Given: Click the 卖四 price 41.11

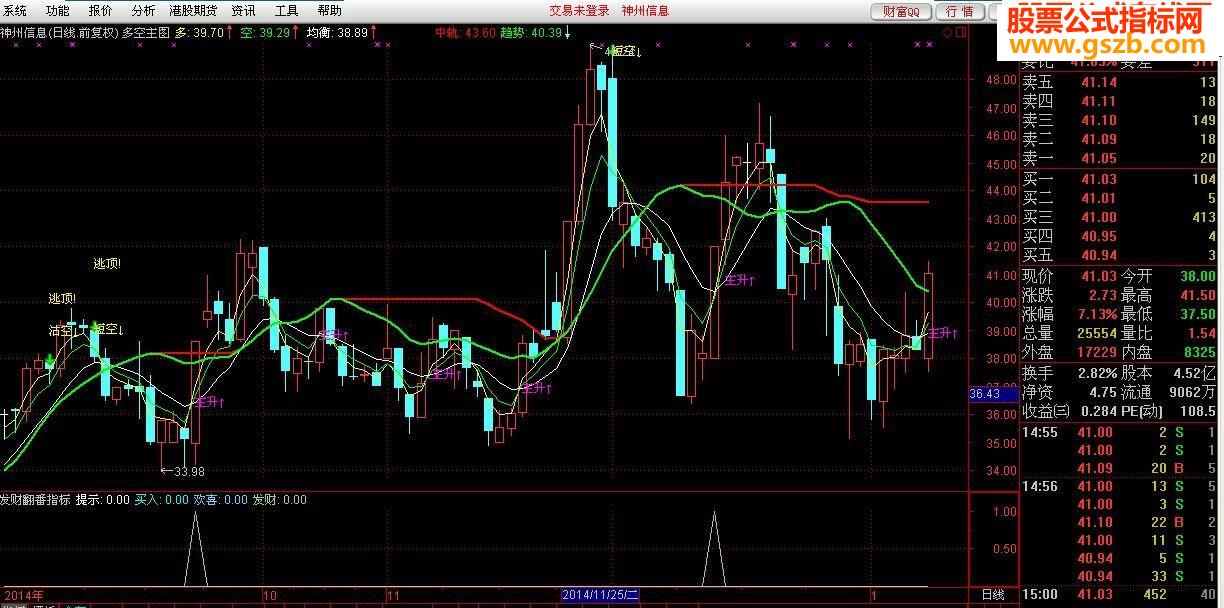Looking at the screenshot, I should [x=1099, y=102].
